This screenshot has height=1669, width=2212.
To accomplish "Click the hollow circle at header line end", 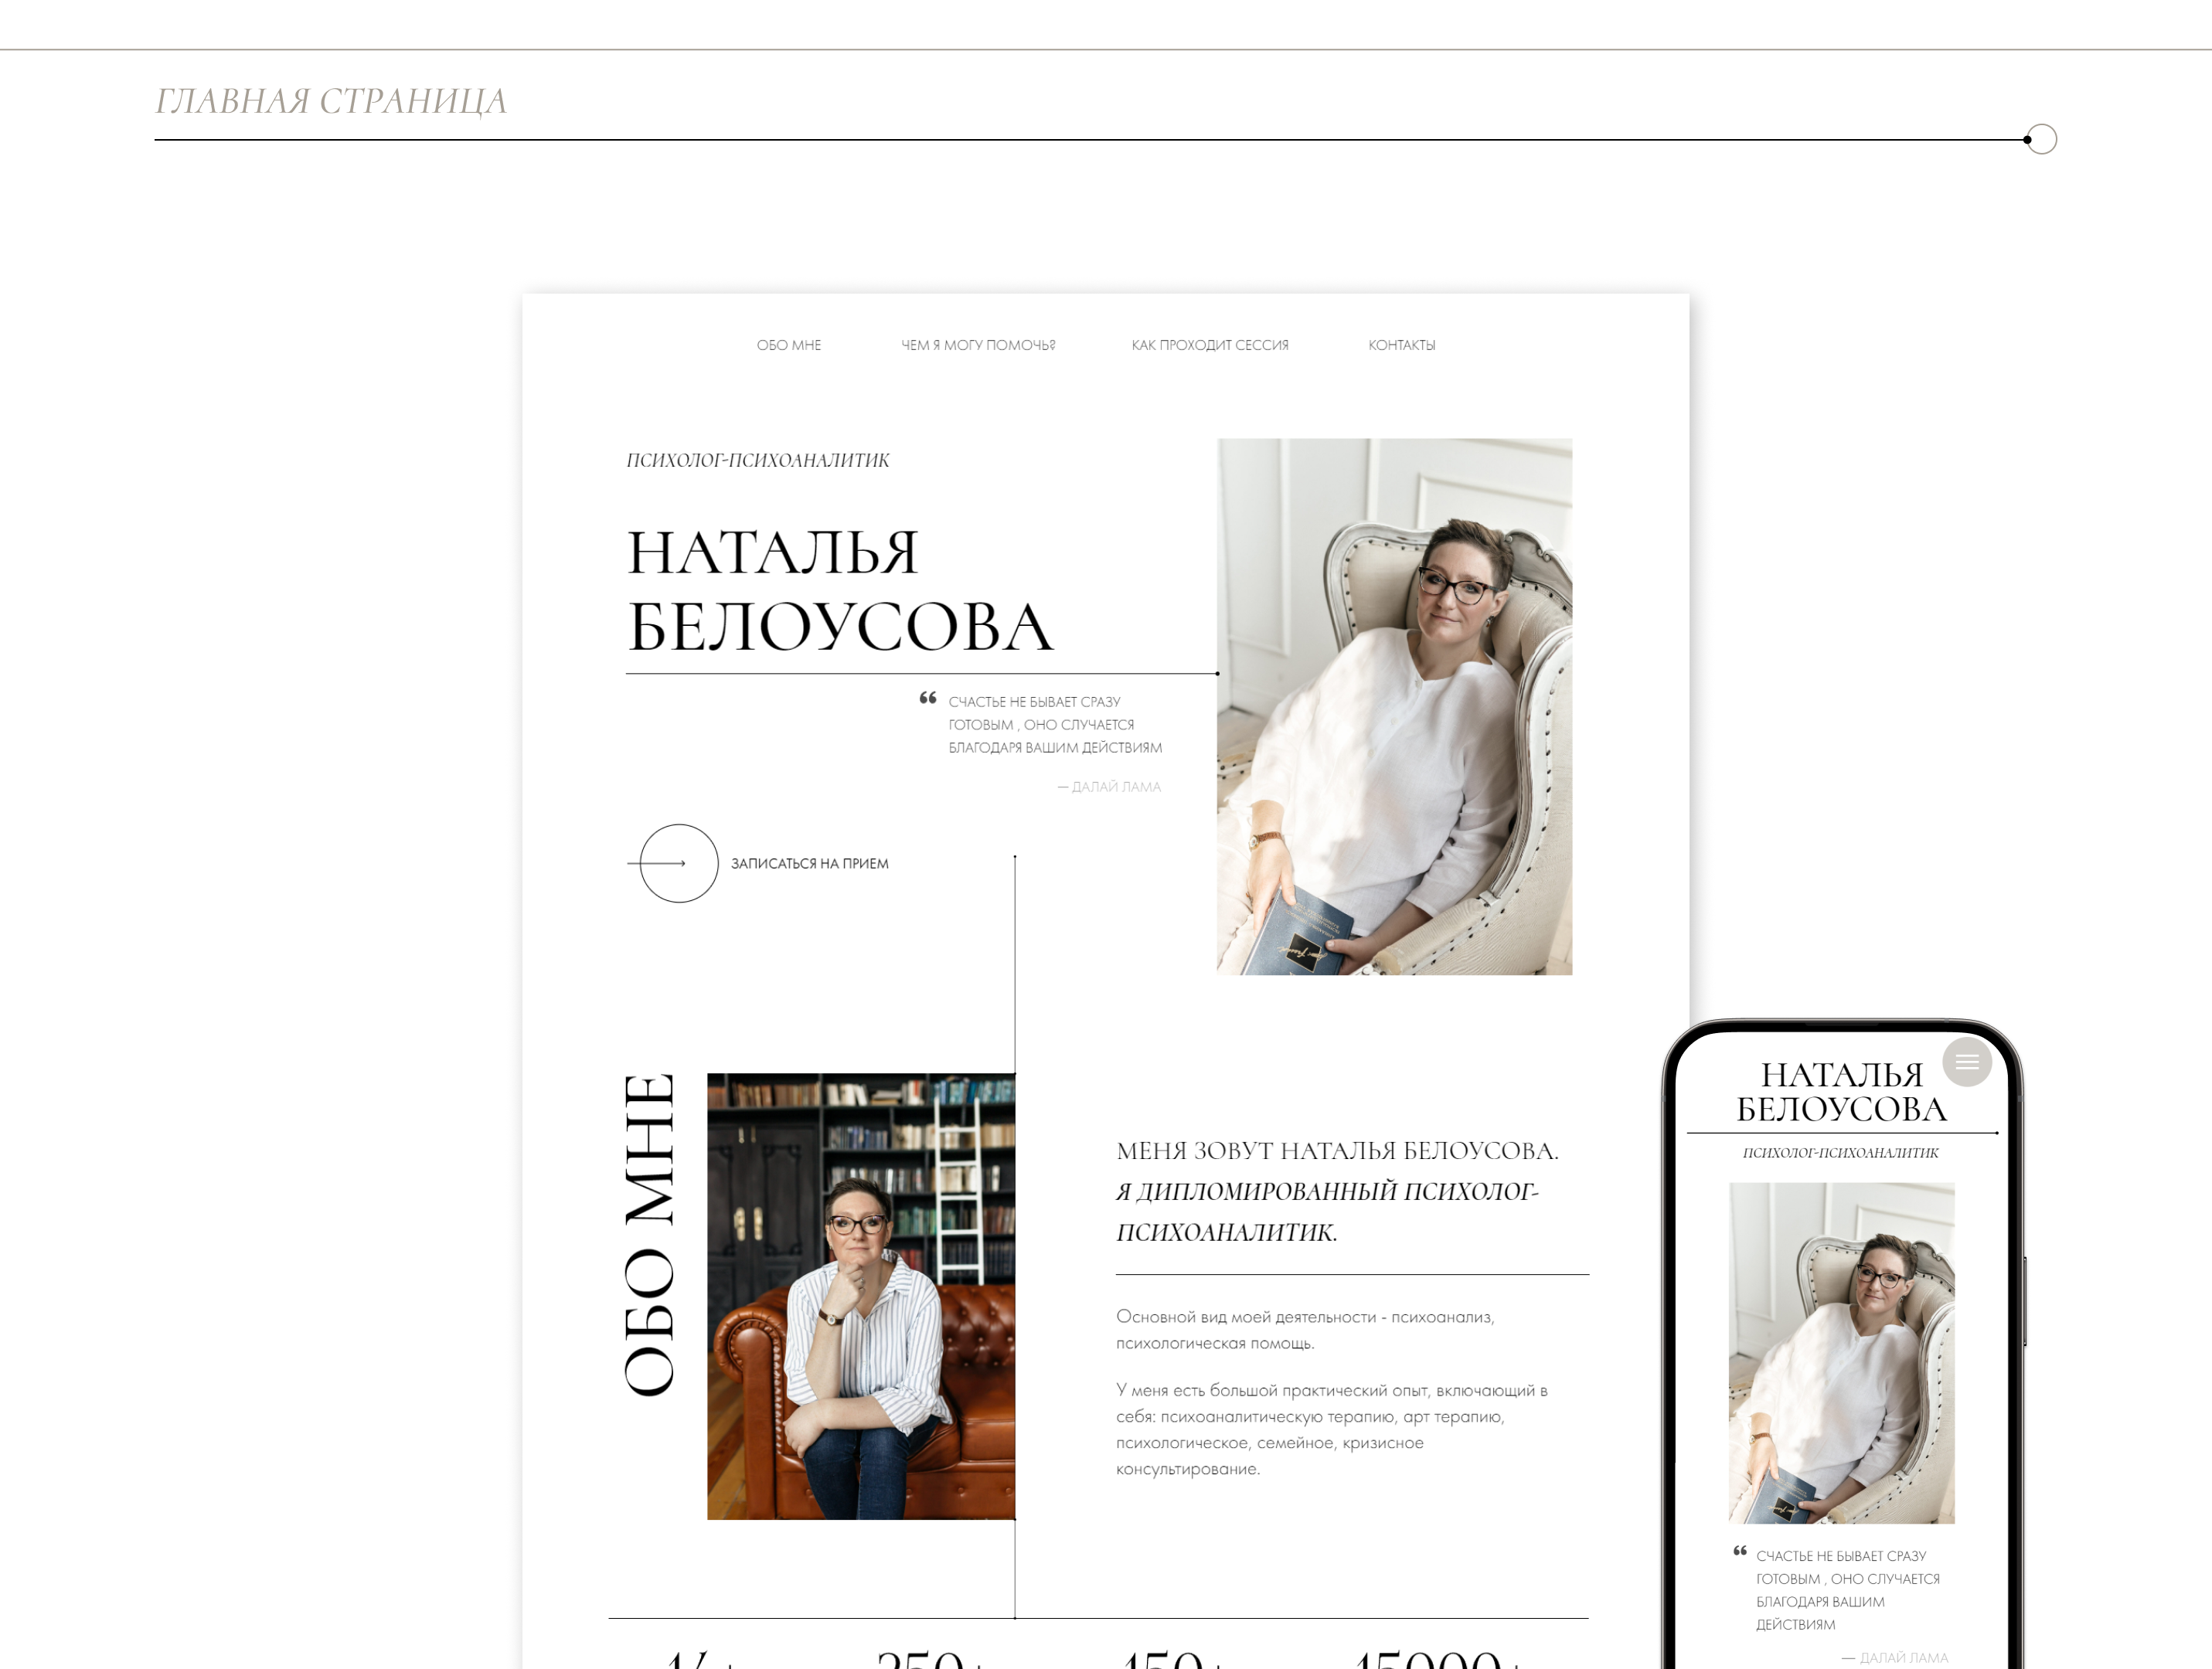I will tap(2042, 139).
